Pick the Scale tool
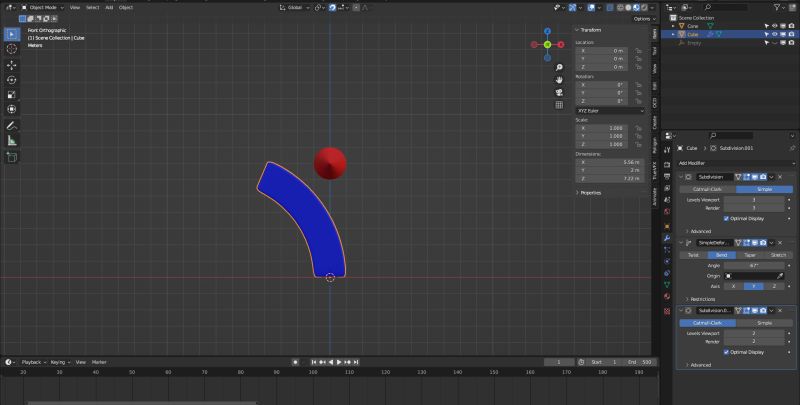 coord(12,95)
